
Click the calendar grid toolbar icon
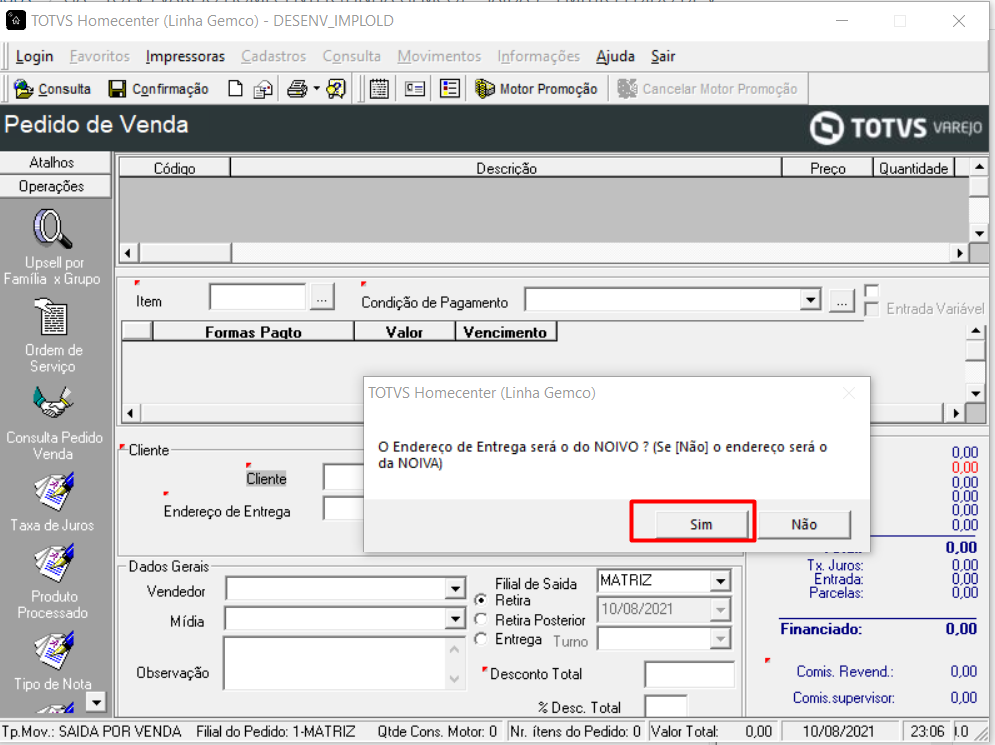point(379,89)
